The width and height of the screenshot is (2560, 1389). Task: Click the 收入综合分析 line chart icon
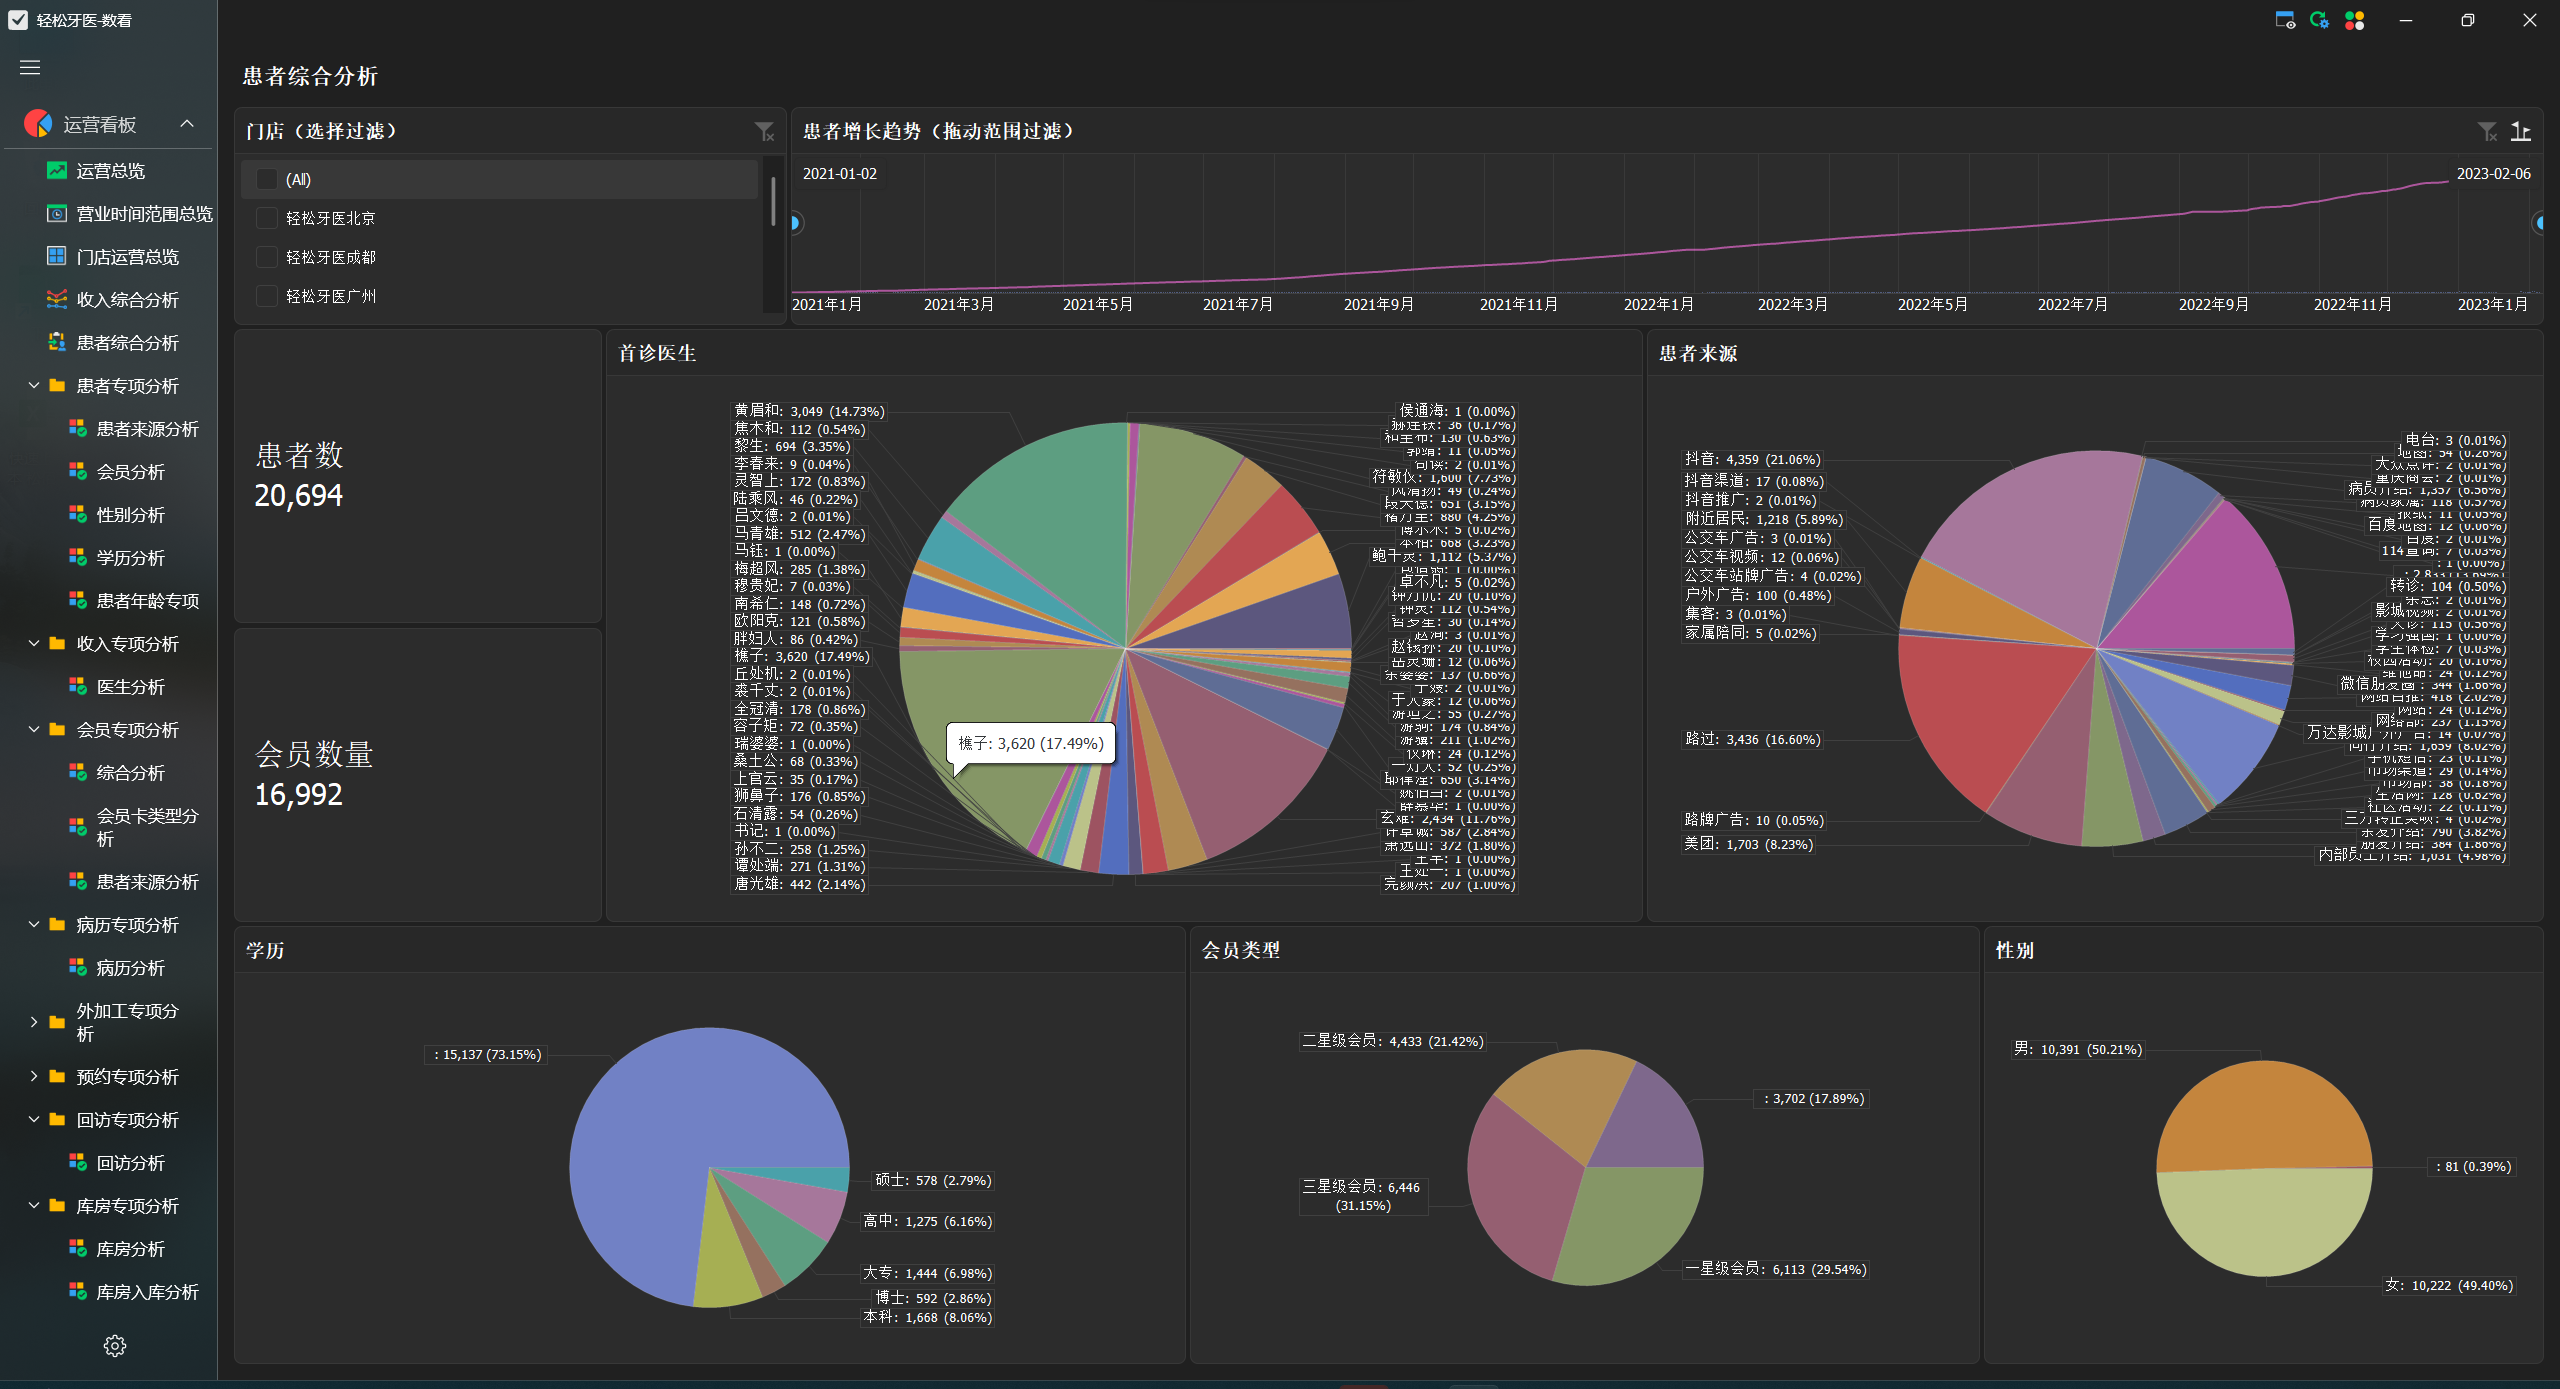pos(57,300)
